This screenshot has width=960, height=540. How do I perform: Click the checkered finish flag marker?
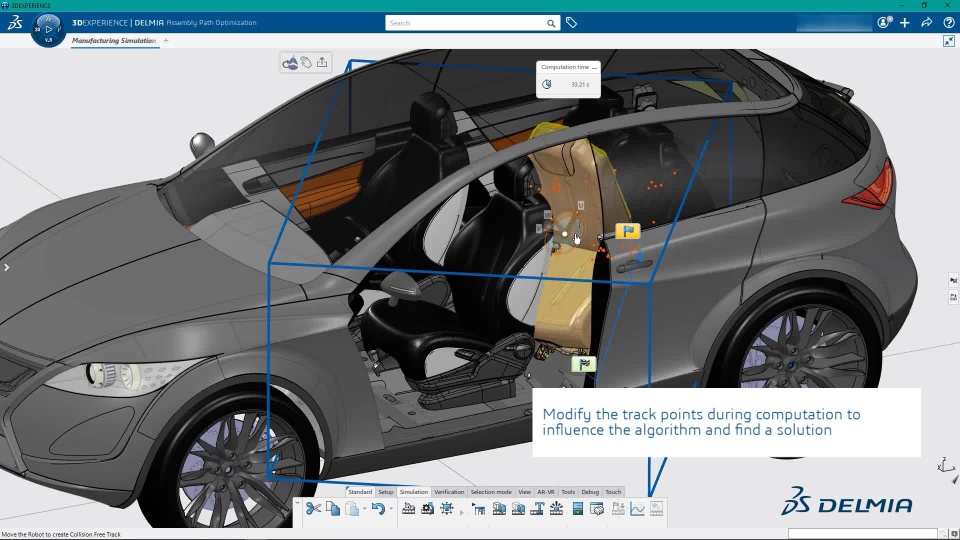[x=583, y=364]
